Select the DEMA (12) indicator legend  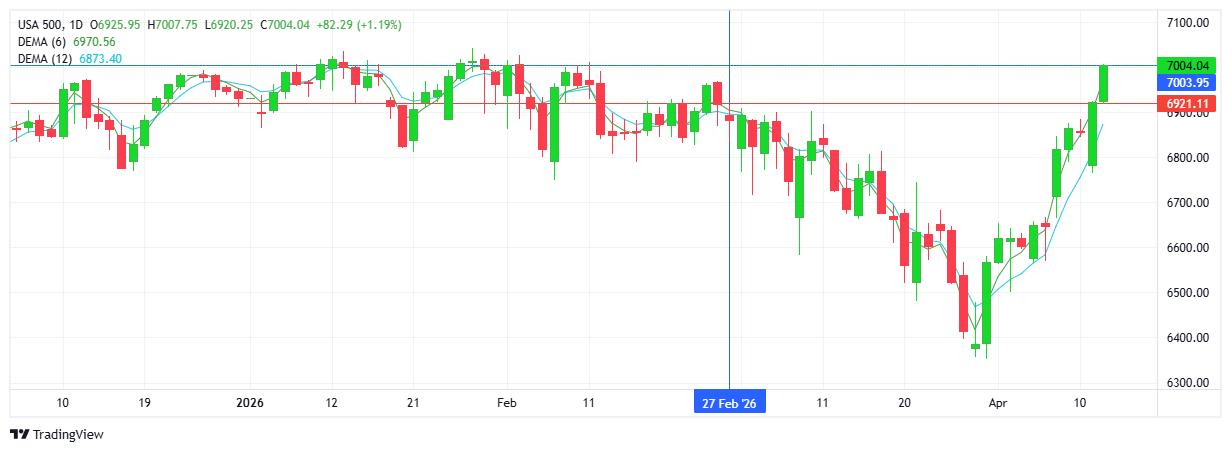[x=45, y=59]
